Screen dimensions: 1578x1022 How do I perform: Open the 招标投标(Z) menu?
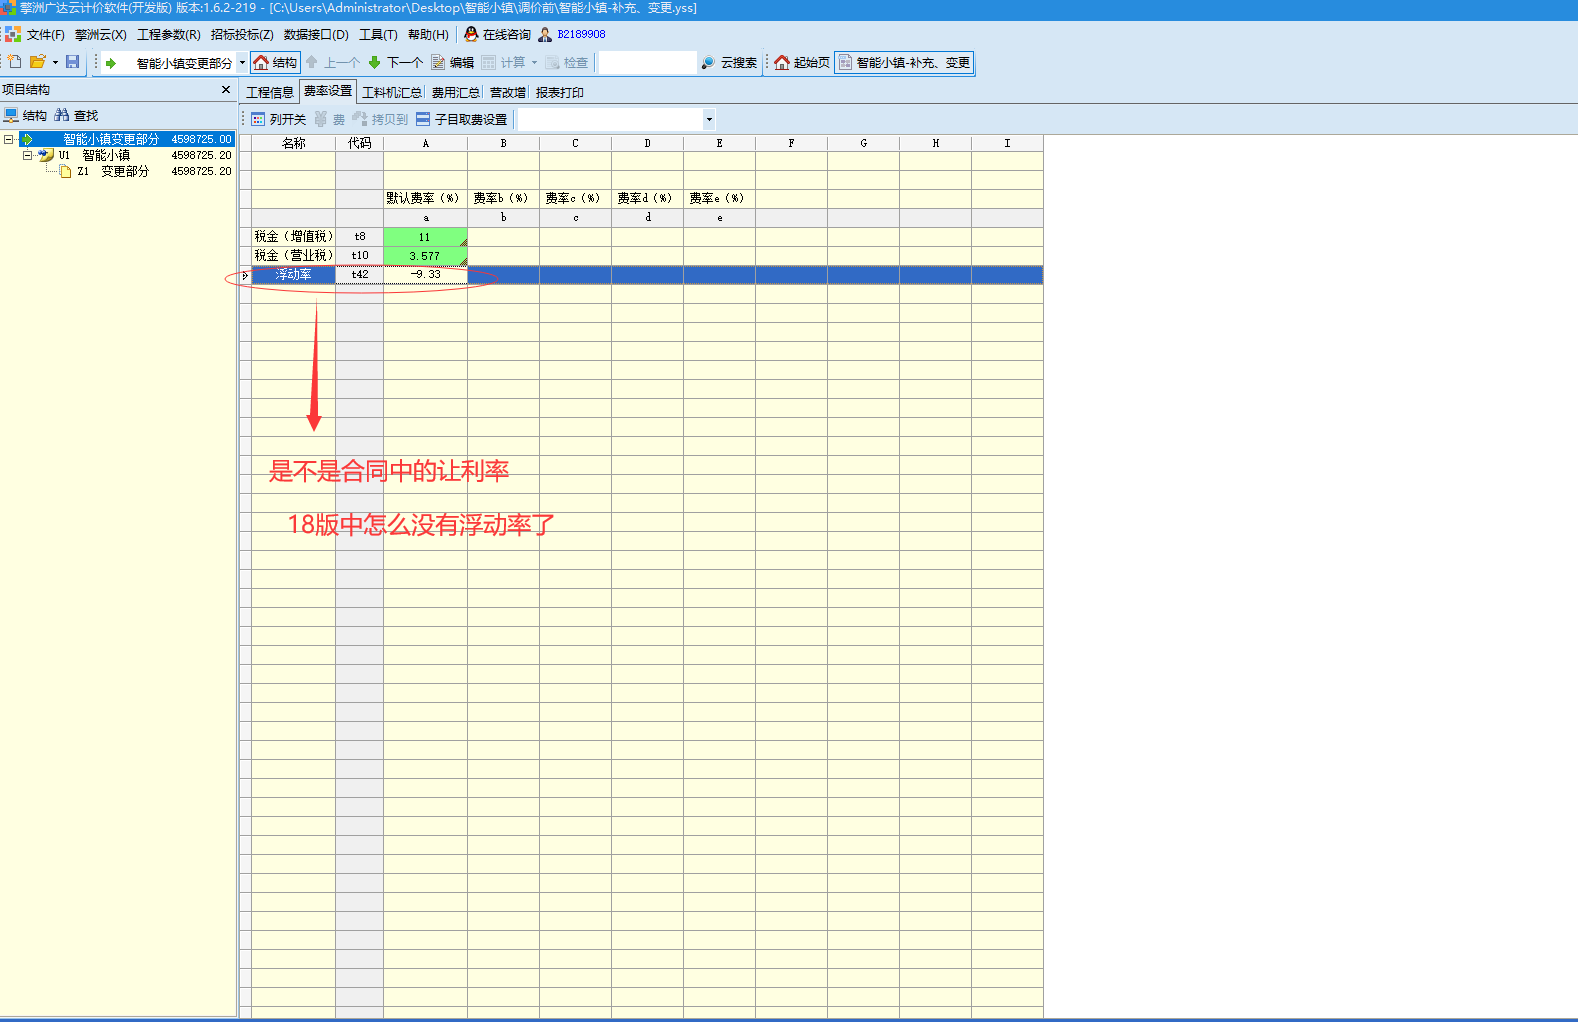click(x=242, y=34)
